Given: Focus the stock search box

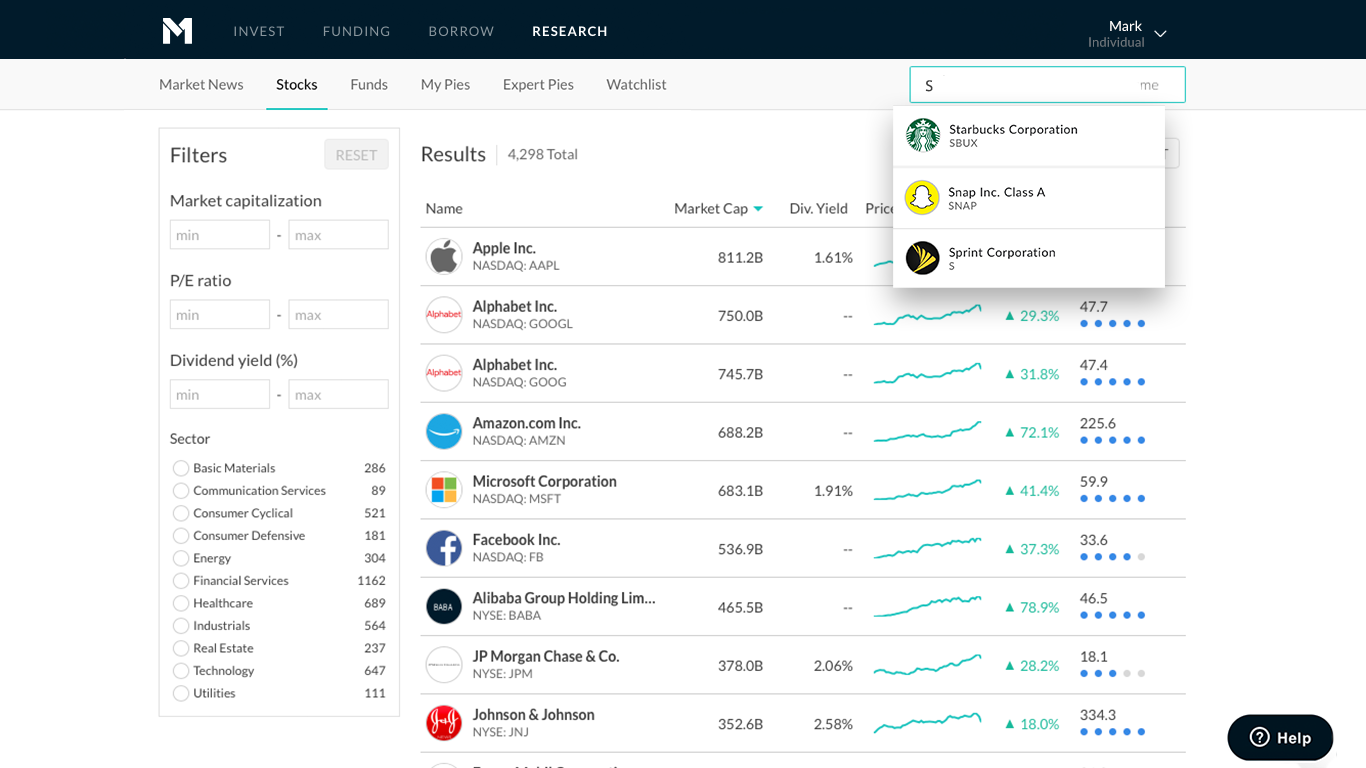Looking at the screenshot, I should 1047,85.
